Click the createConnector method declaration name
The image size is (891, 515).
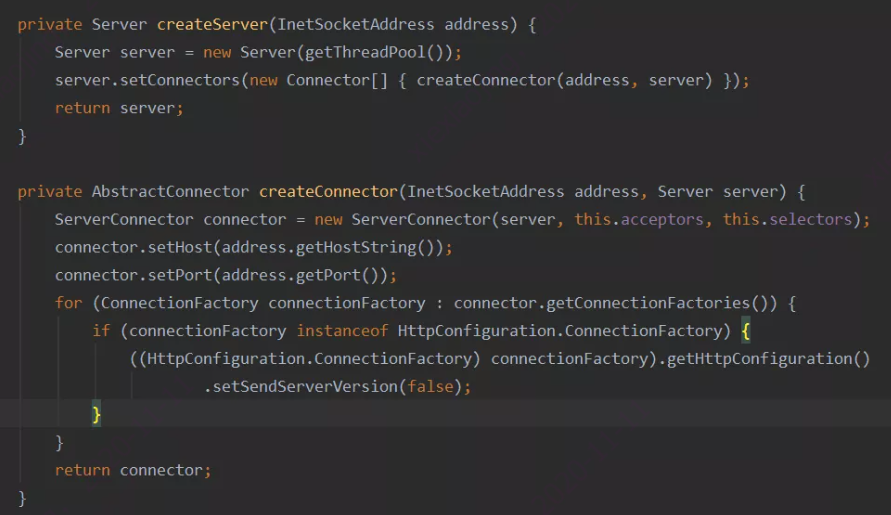click(x=328, y=192)
